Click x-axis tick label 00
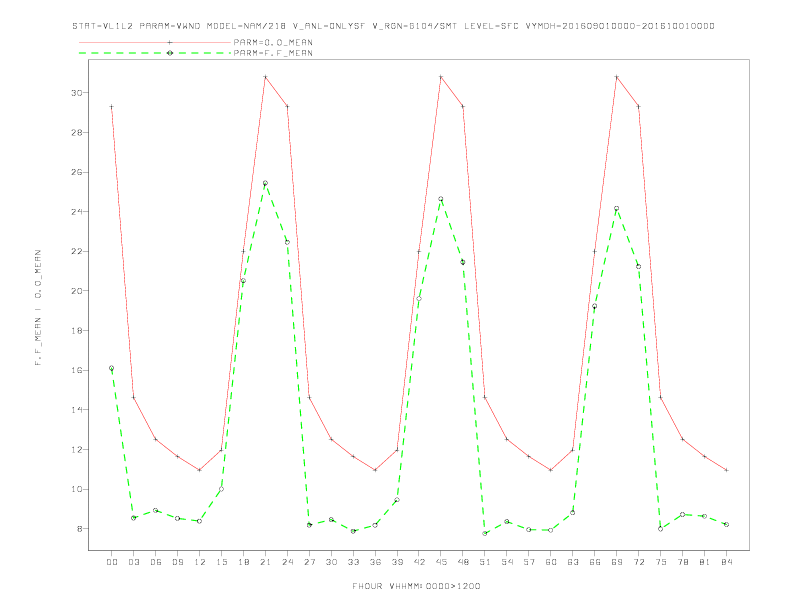 pos(112,562)
